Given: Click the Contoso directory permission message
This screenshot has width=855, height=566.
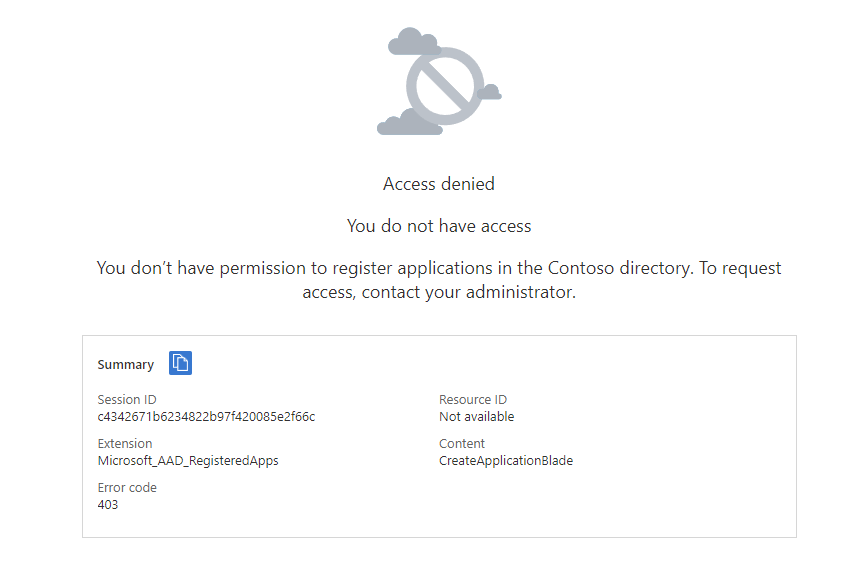Looking at the screenshot, I should tap(439, 280).
